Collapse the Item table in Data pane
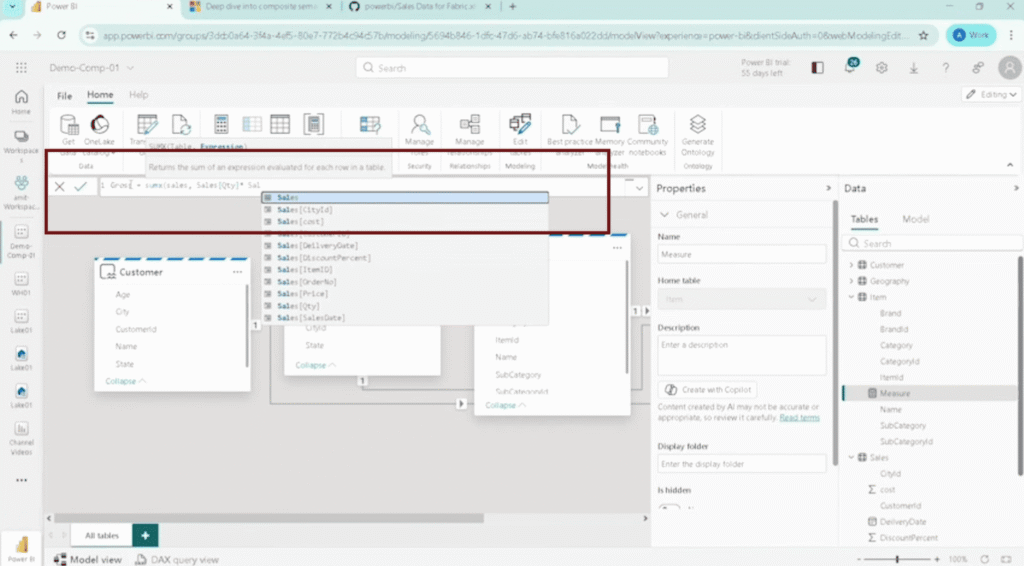The image size is (1024, 566). click(x=851, y=297)
